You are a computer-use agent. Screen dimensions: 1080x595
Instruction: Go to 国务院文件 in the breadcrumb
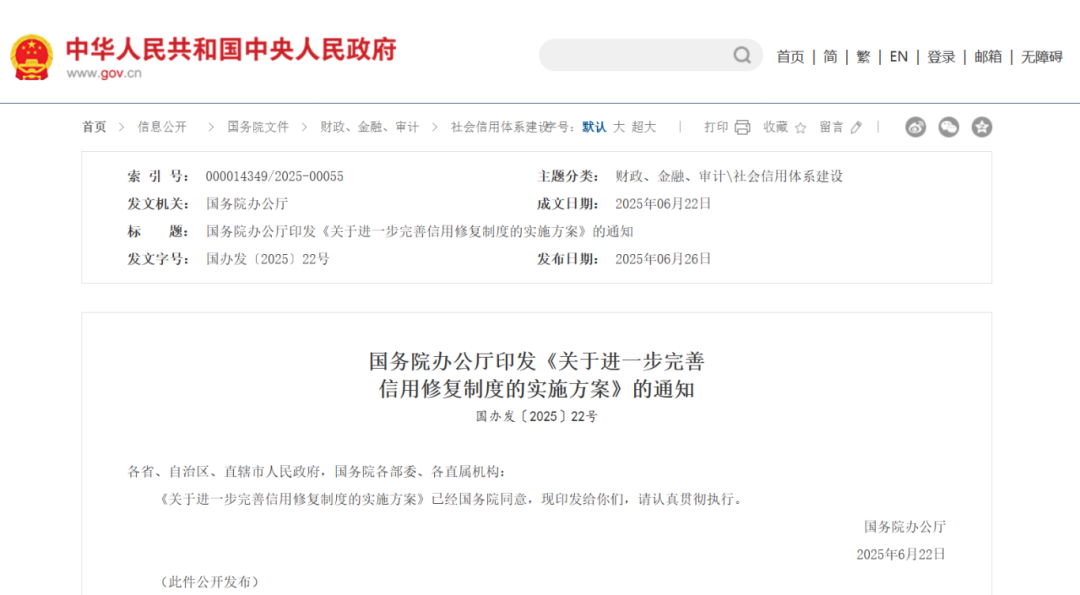(258, 127)
